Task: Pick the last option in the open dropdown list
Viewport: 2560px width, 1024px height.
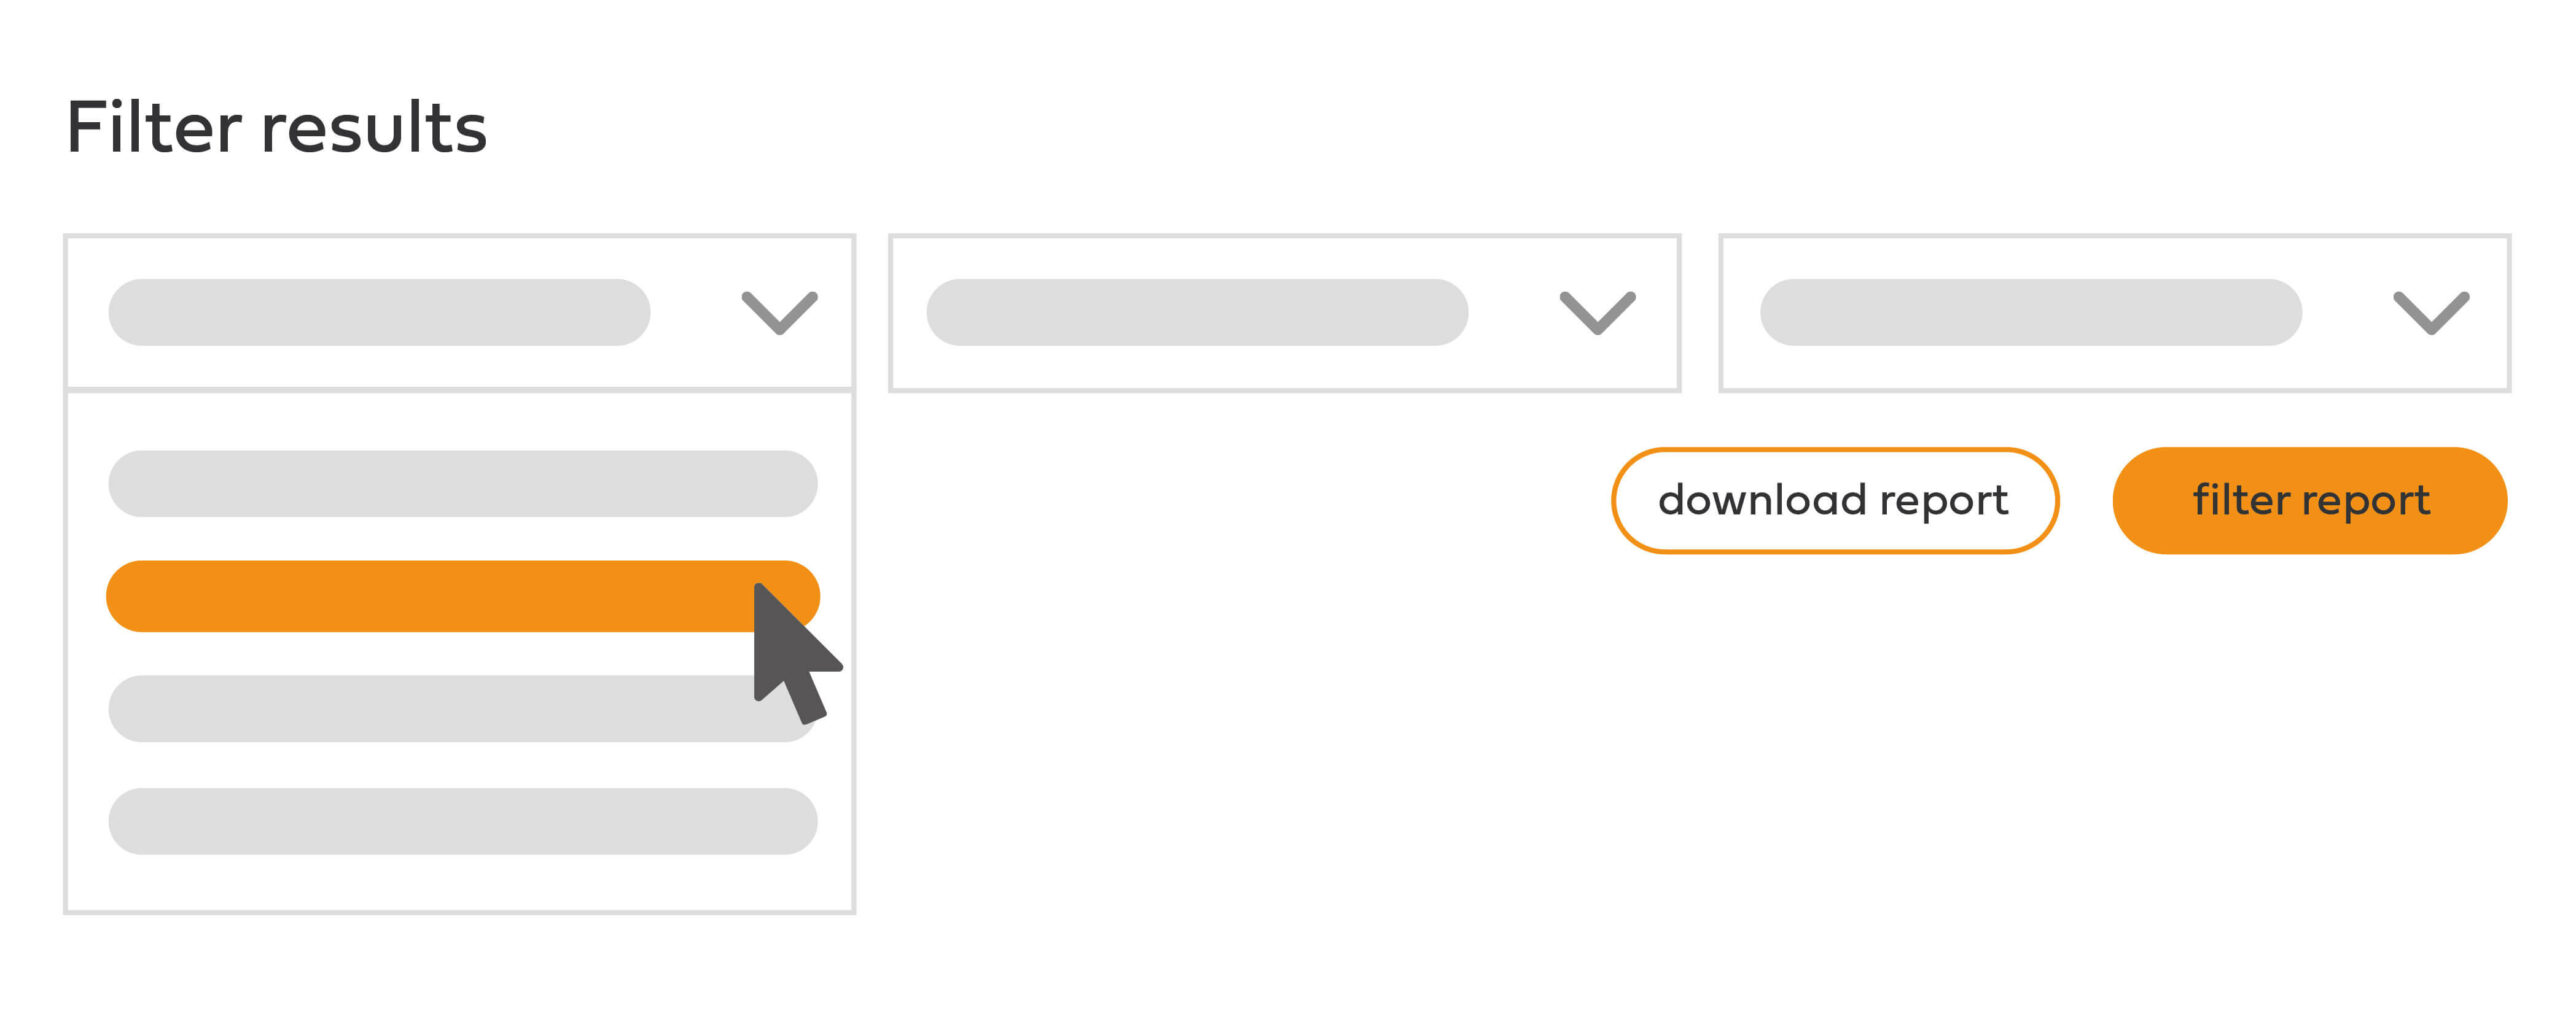Action: click(x=462, y=821)
